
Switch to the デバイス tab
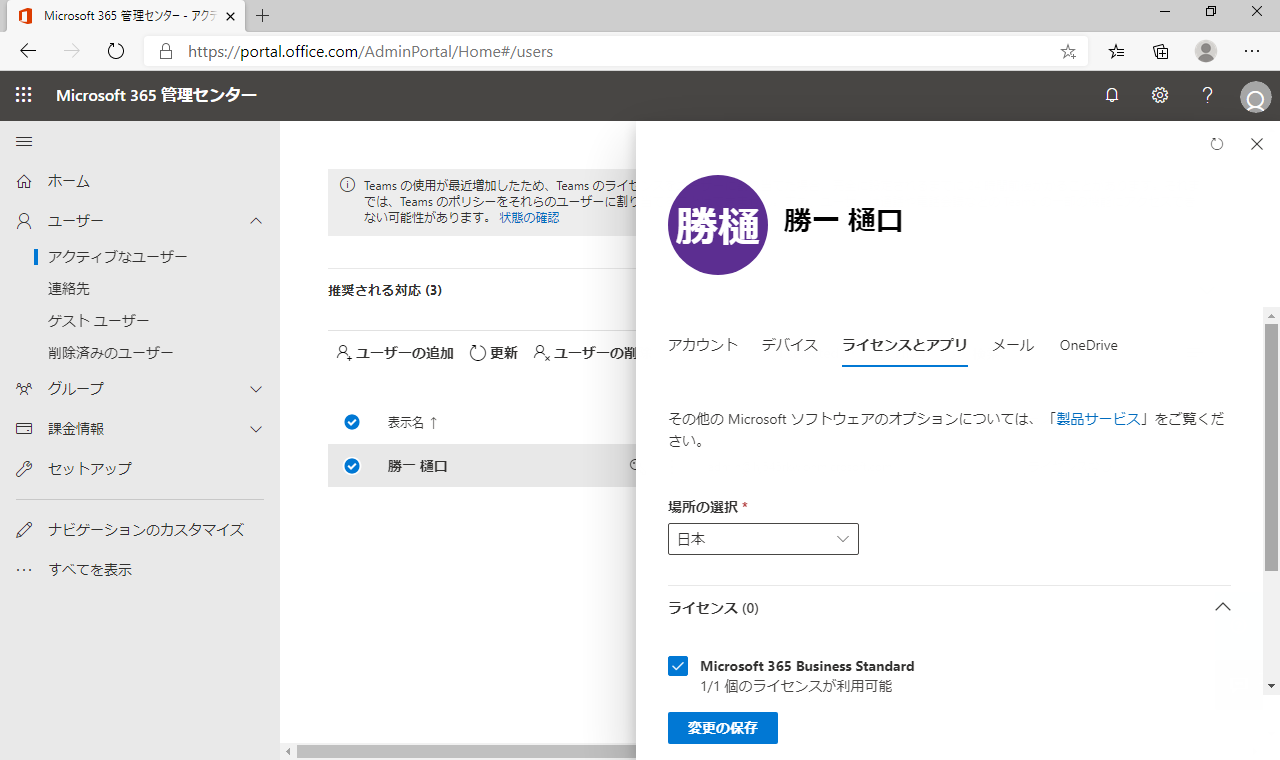(x=790, y=345)
